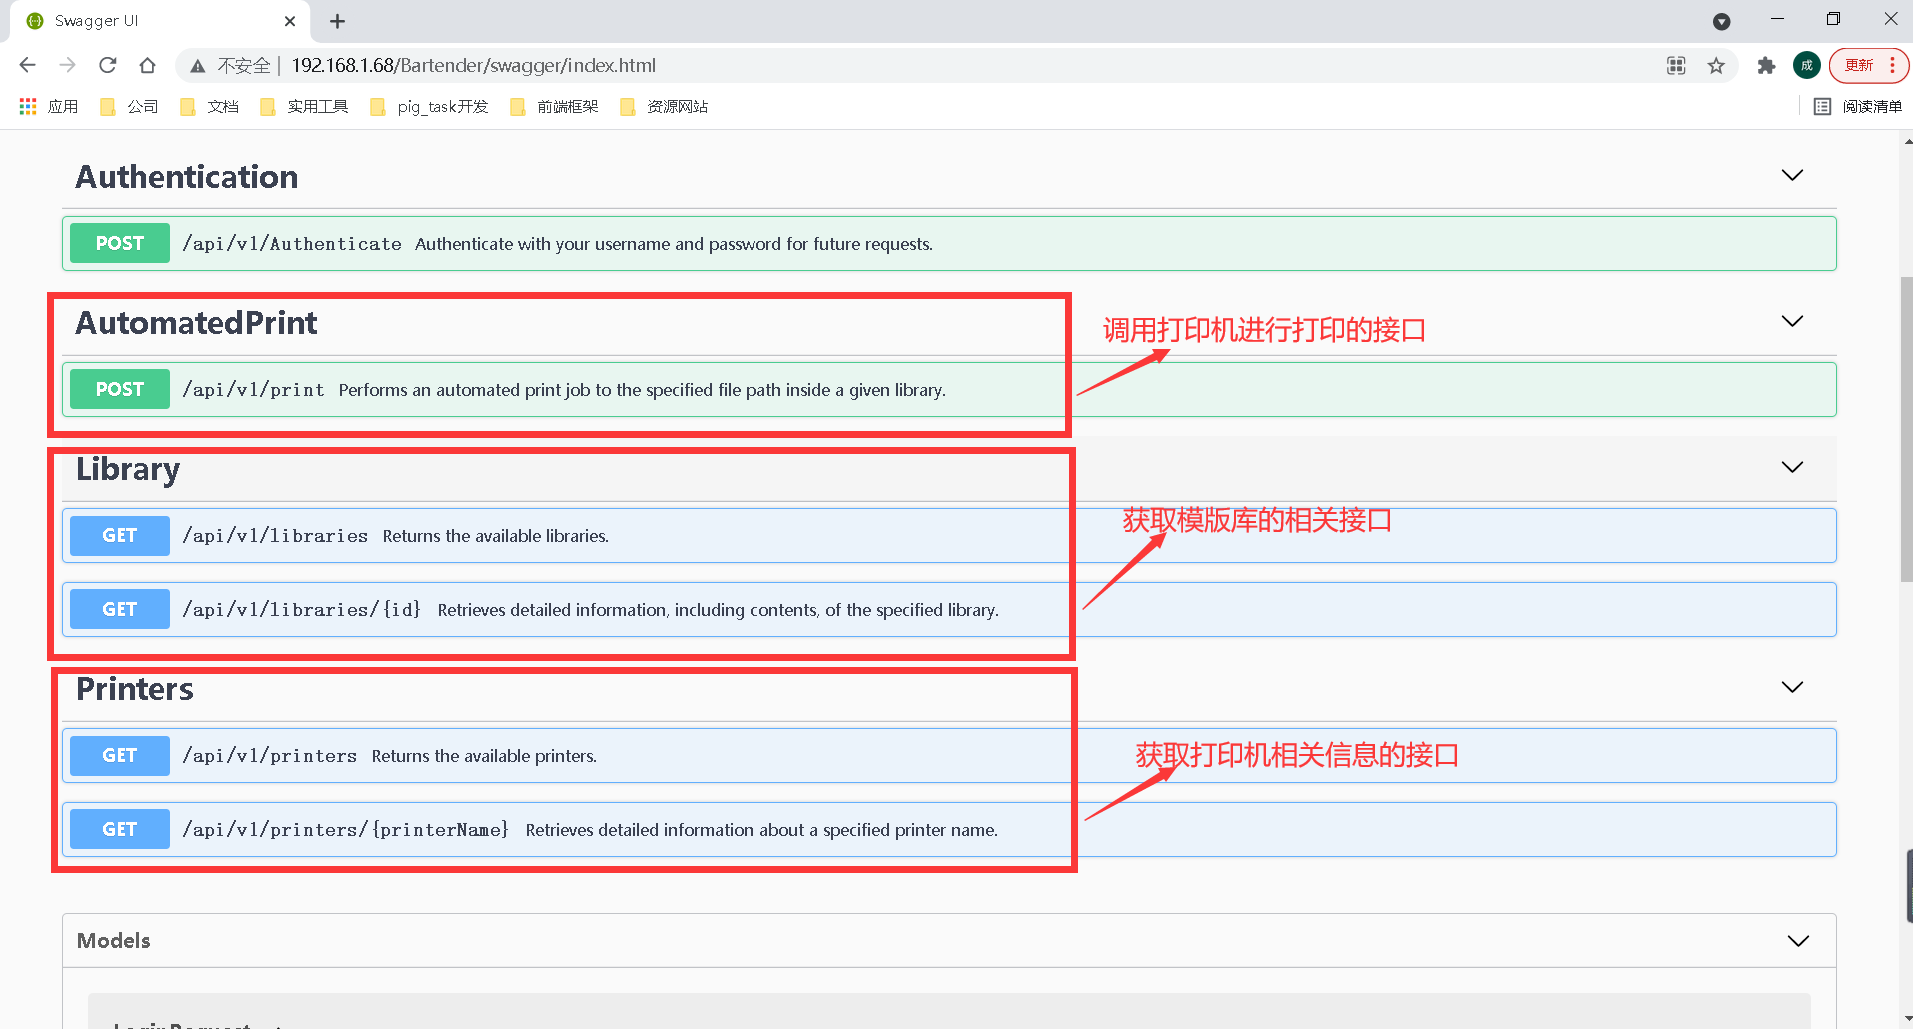Collapse the Authentication section
Screen dimensions: 1913x1029
point(1792,175)
